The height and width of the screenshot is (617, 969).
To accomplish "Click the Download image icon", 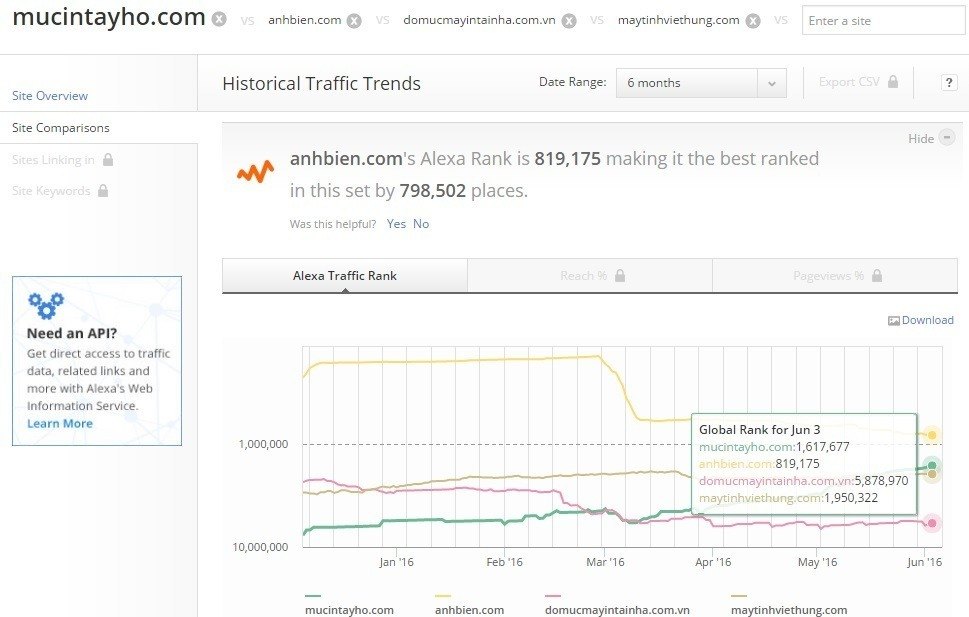I will pos(894,320).
